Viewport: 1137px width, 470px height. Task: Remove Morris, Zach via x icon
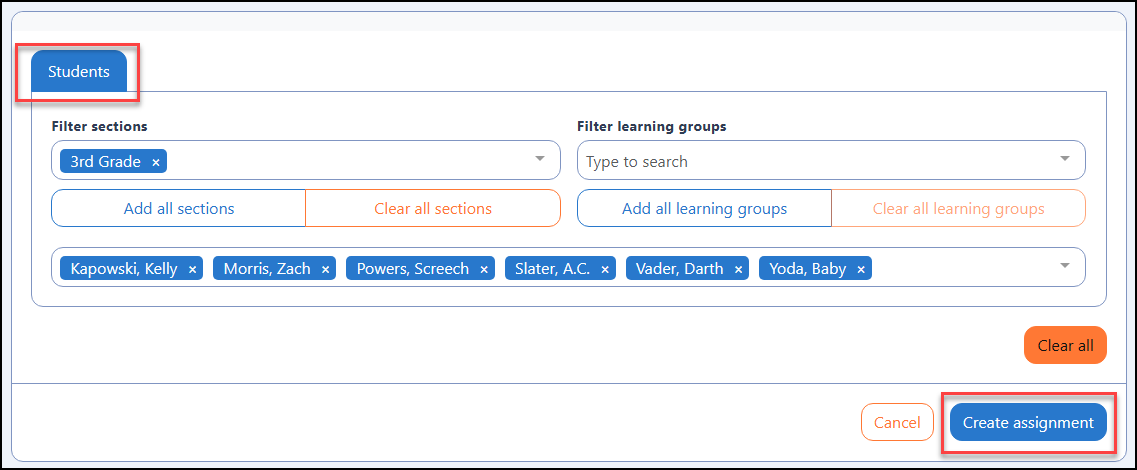[326, 269]
